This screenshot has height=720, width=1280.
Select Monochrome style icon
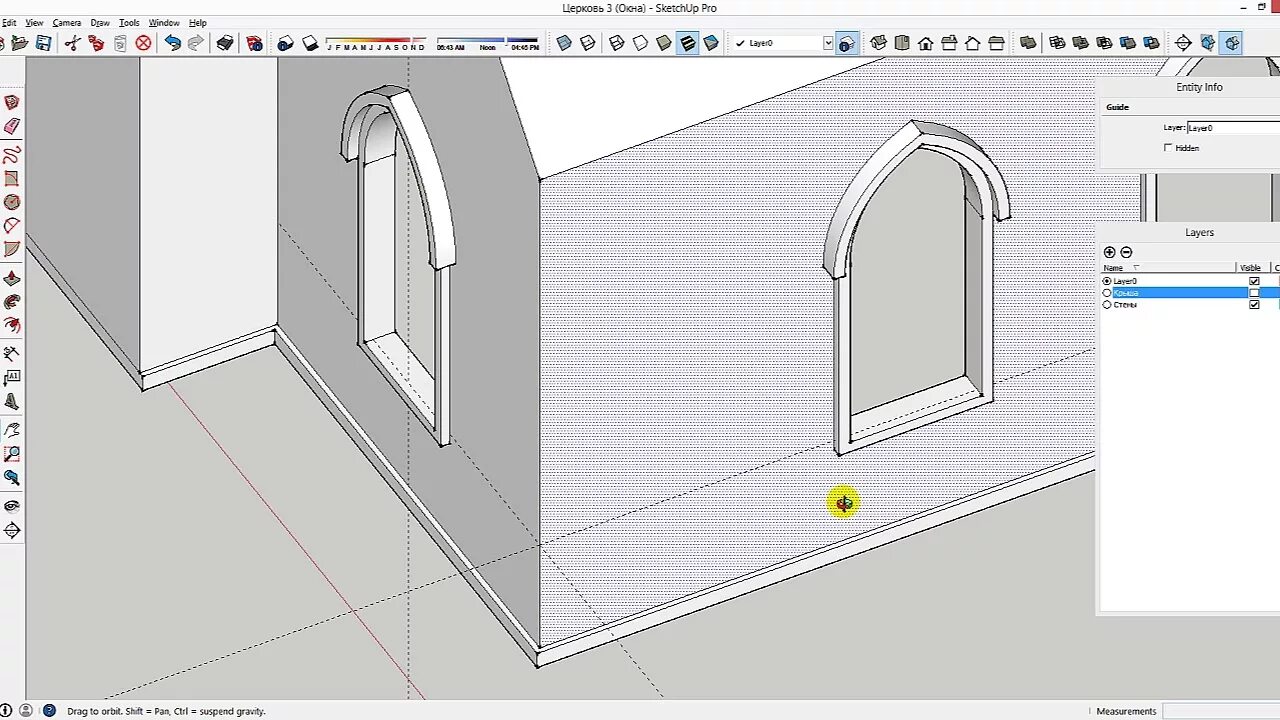[711, 43]
